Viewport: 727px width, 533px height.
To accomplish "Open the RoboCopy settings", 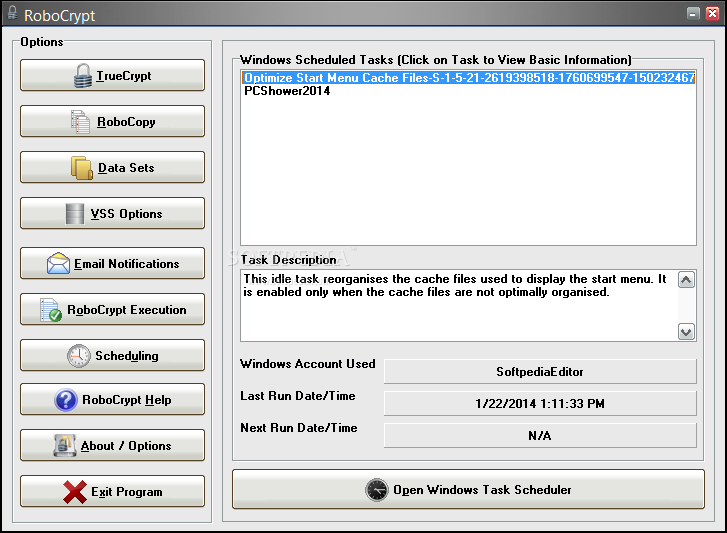I will 112,121.
